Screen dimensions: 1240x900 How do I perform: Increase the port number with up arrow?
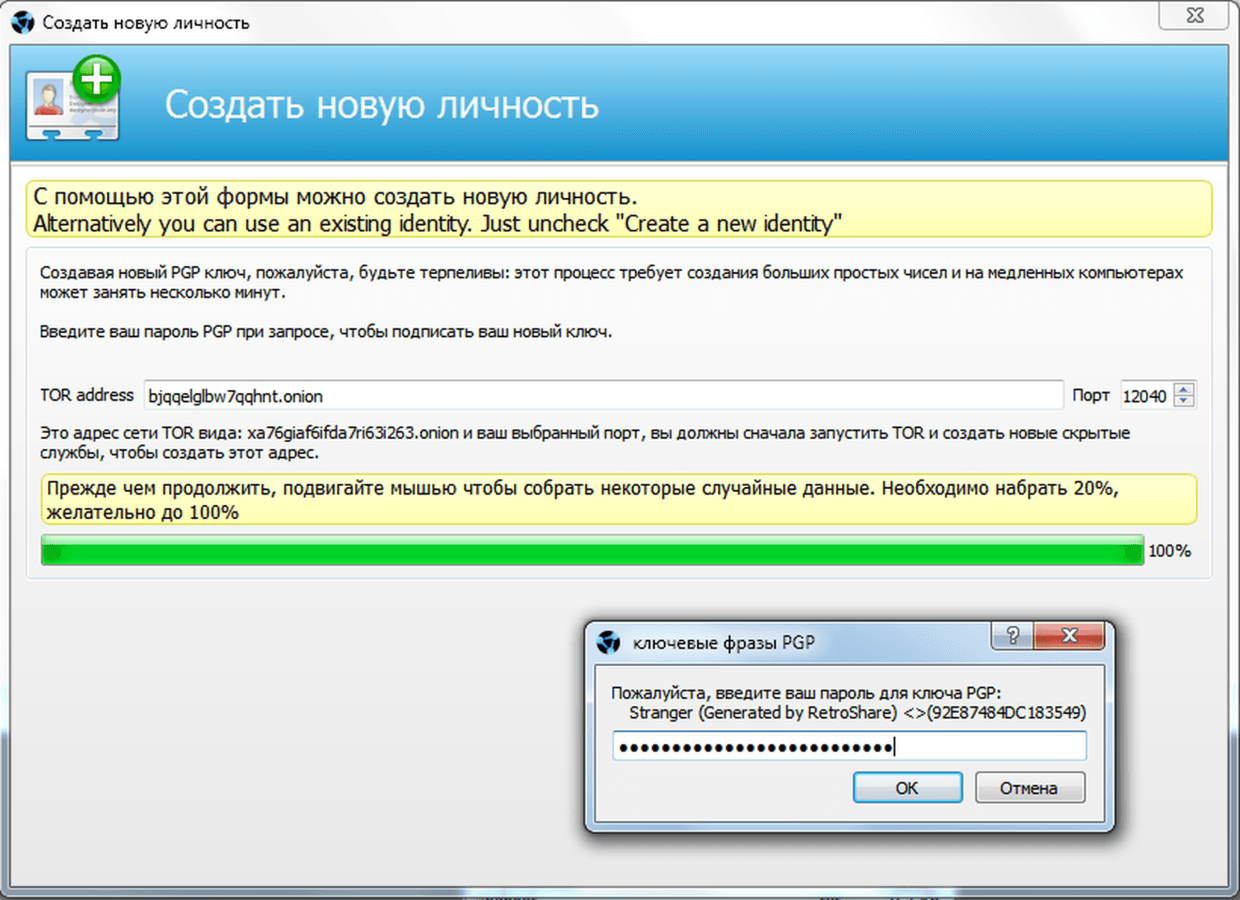pyautogui.click(x=1184, y=389)
